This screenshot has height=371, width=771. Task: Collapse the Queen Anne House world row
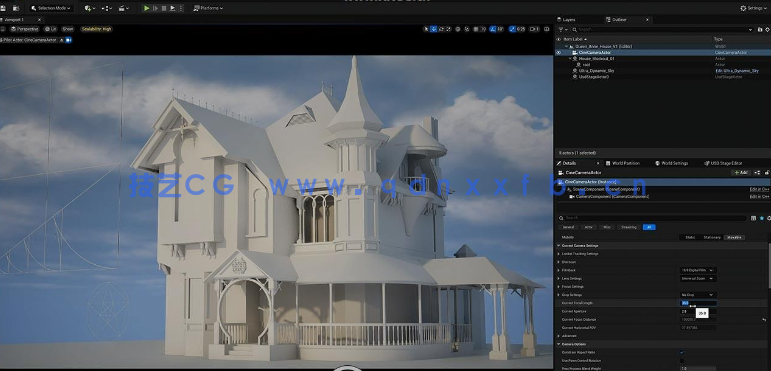click(x=566, y=46)
